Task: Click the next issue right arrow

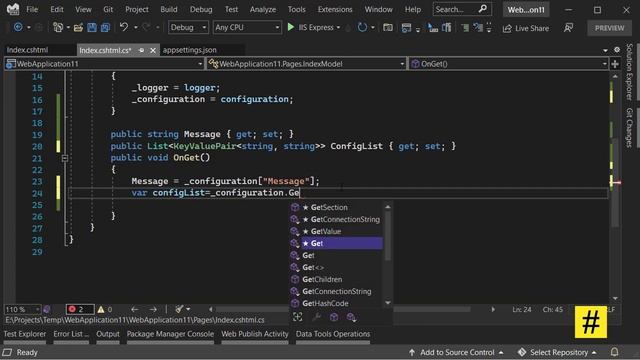Action: tap(153, 309)
